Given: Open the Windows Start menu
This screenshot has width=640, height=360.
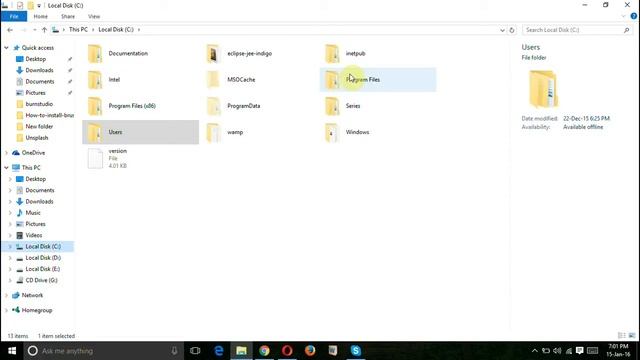Looking at the screenshot, I should point(12,351).
